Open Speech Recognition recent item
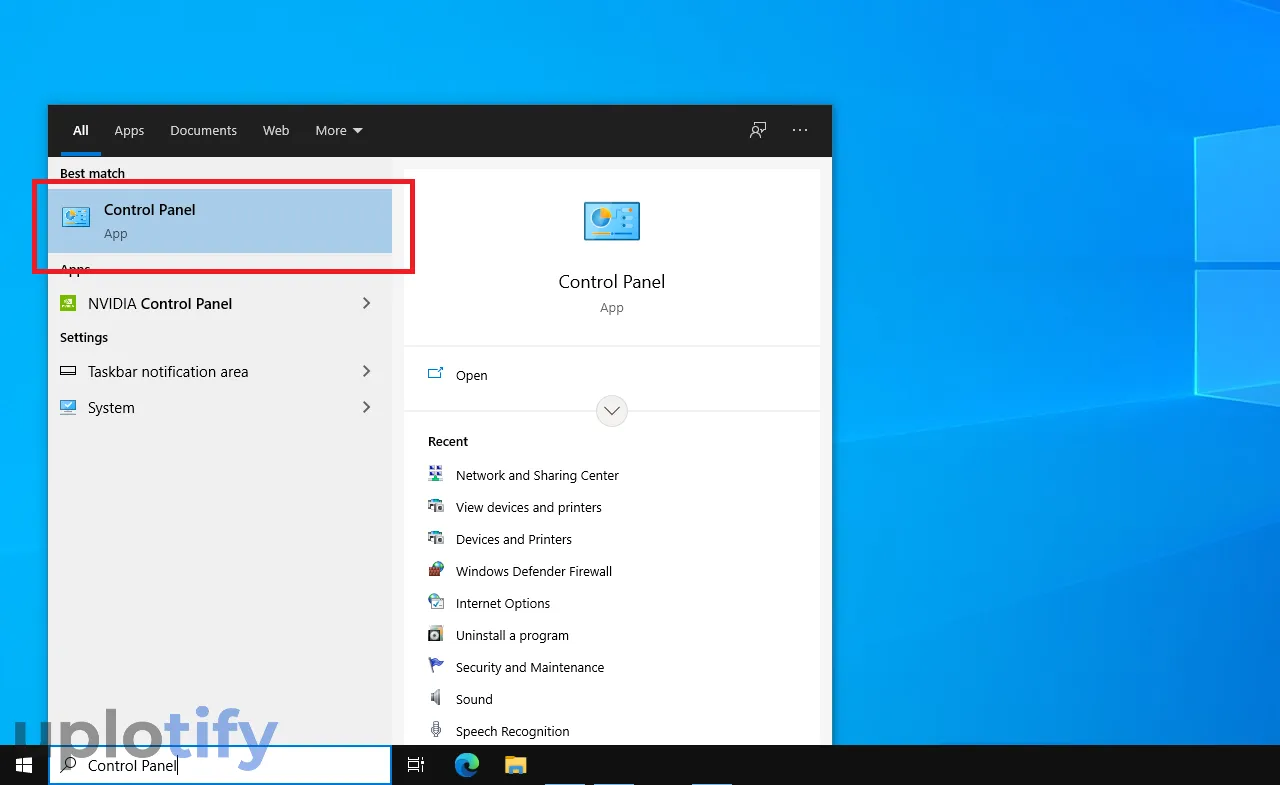The height and width of the screenshot is (785, 1280). pos(512,731)
